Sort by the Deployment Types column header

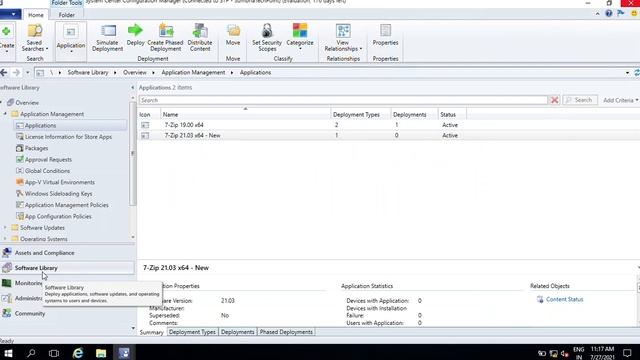click(361, 115)
